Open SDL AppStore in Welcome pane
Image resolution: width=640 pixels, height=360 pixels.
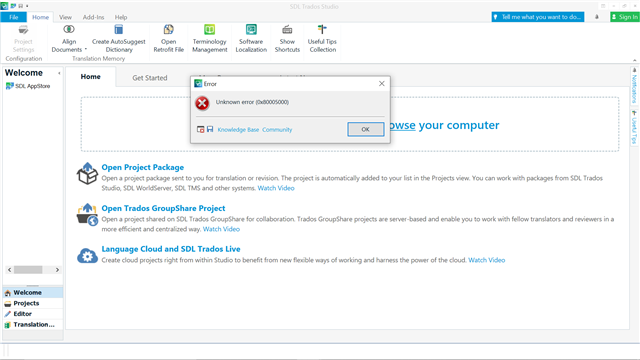point(28,86)
